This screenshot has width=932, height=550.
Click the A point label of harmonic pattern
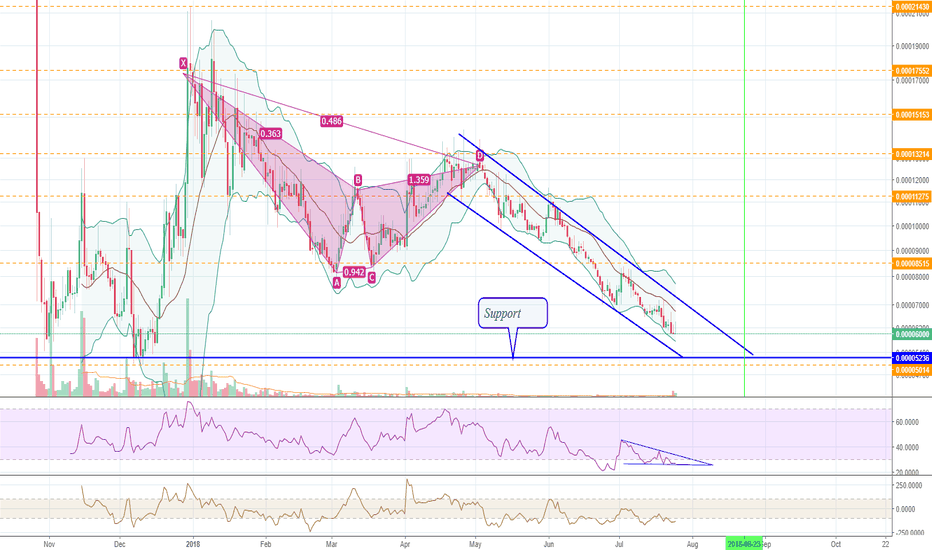tap(337, 283)
